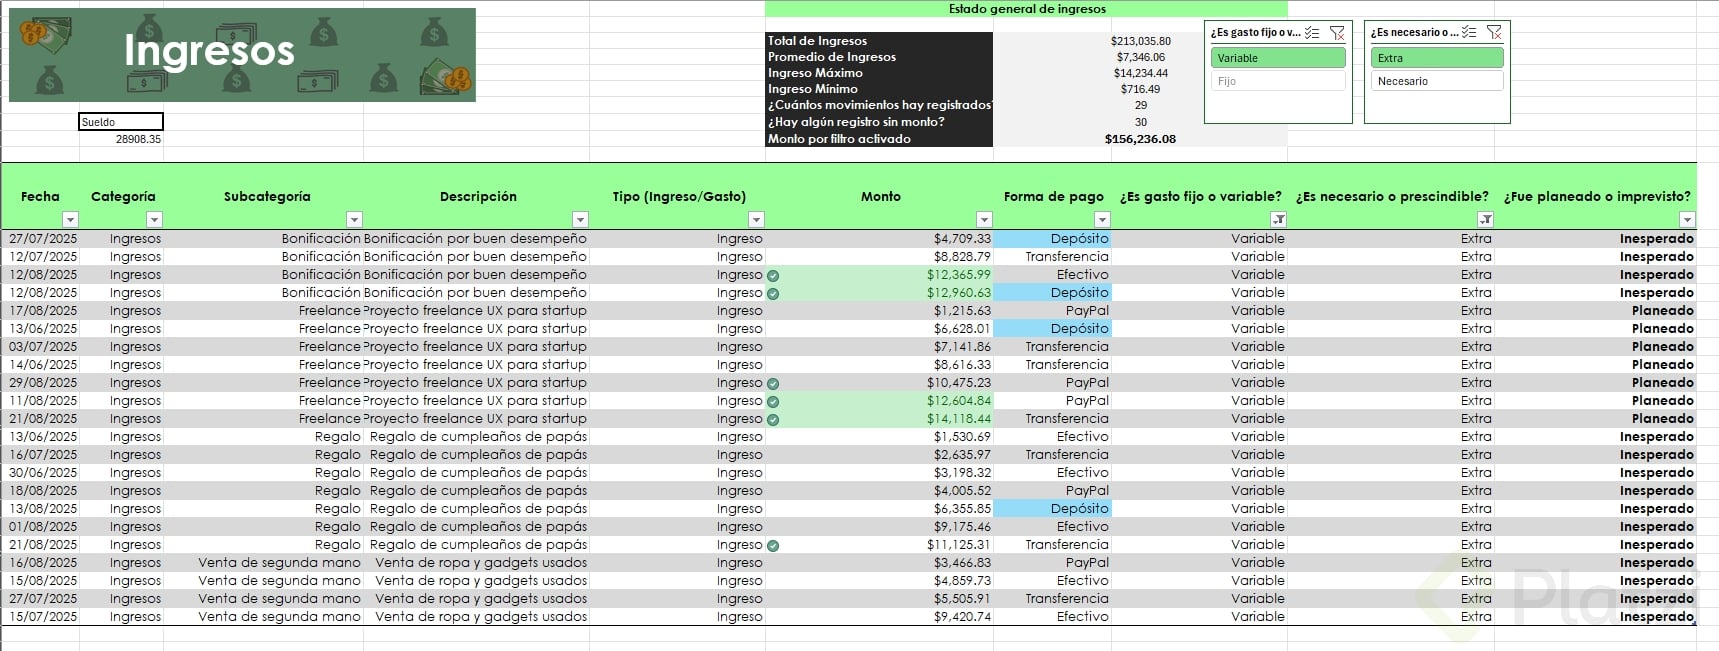Click the green check icon beside $12,960.63
The width and height of the screenshot is (1719, 651).
click(x=773, y=293)
